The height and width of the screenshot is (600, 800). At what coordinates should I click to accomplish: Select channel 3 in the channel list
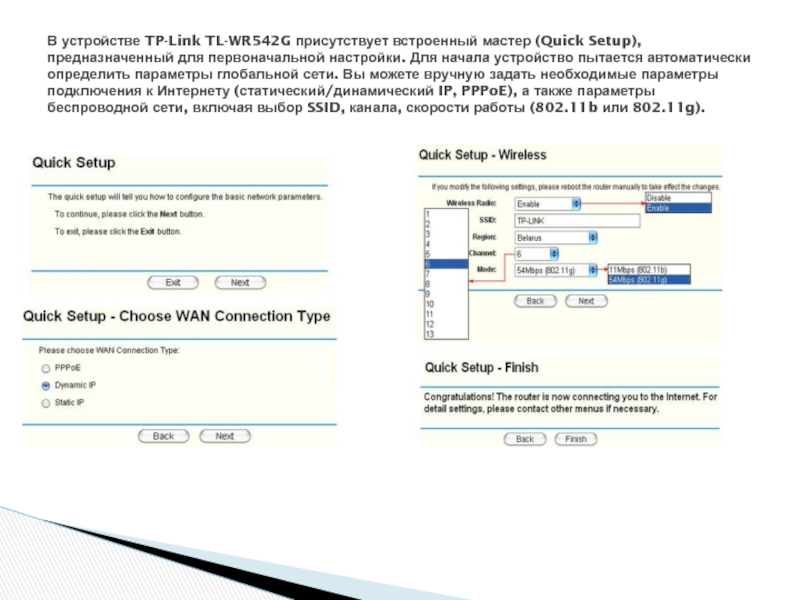pos(446,234)
